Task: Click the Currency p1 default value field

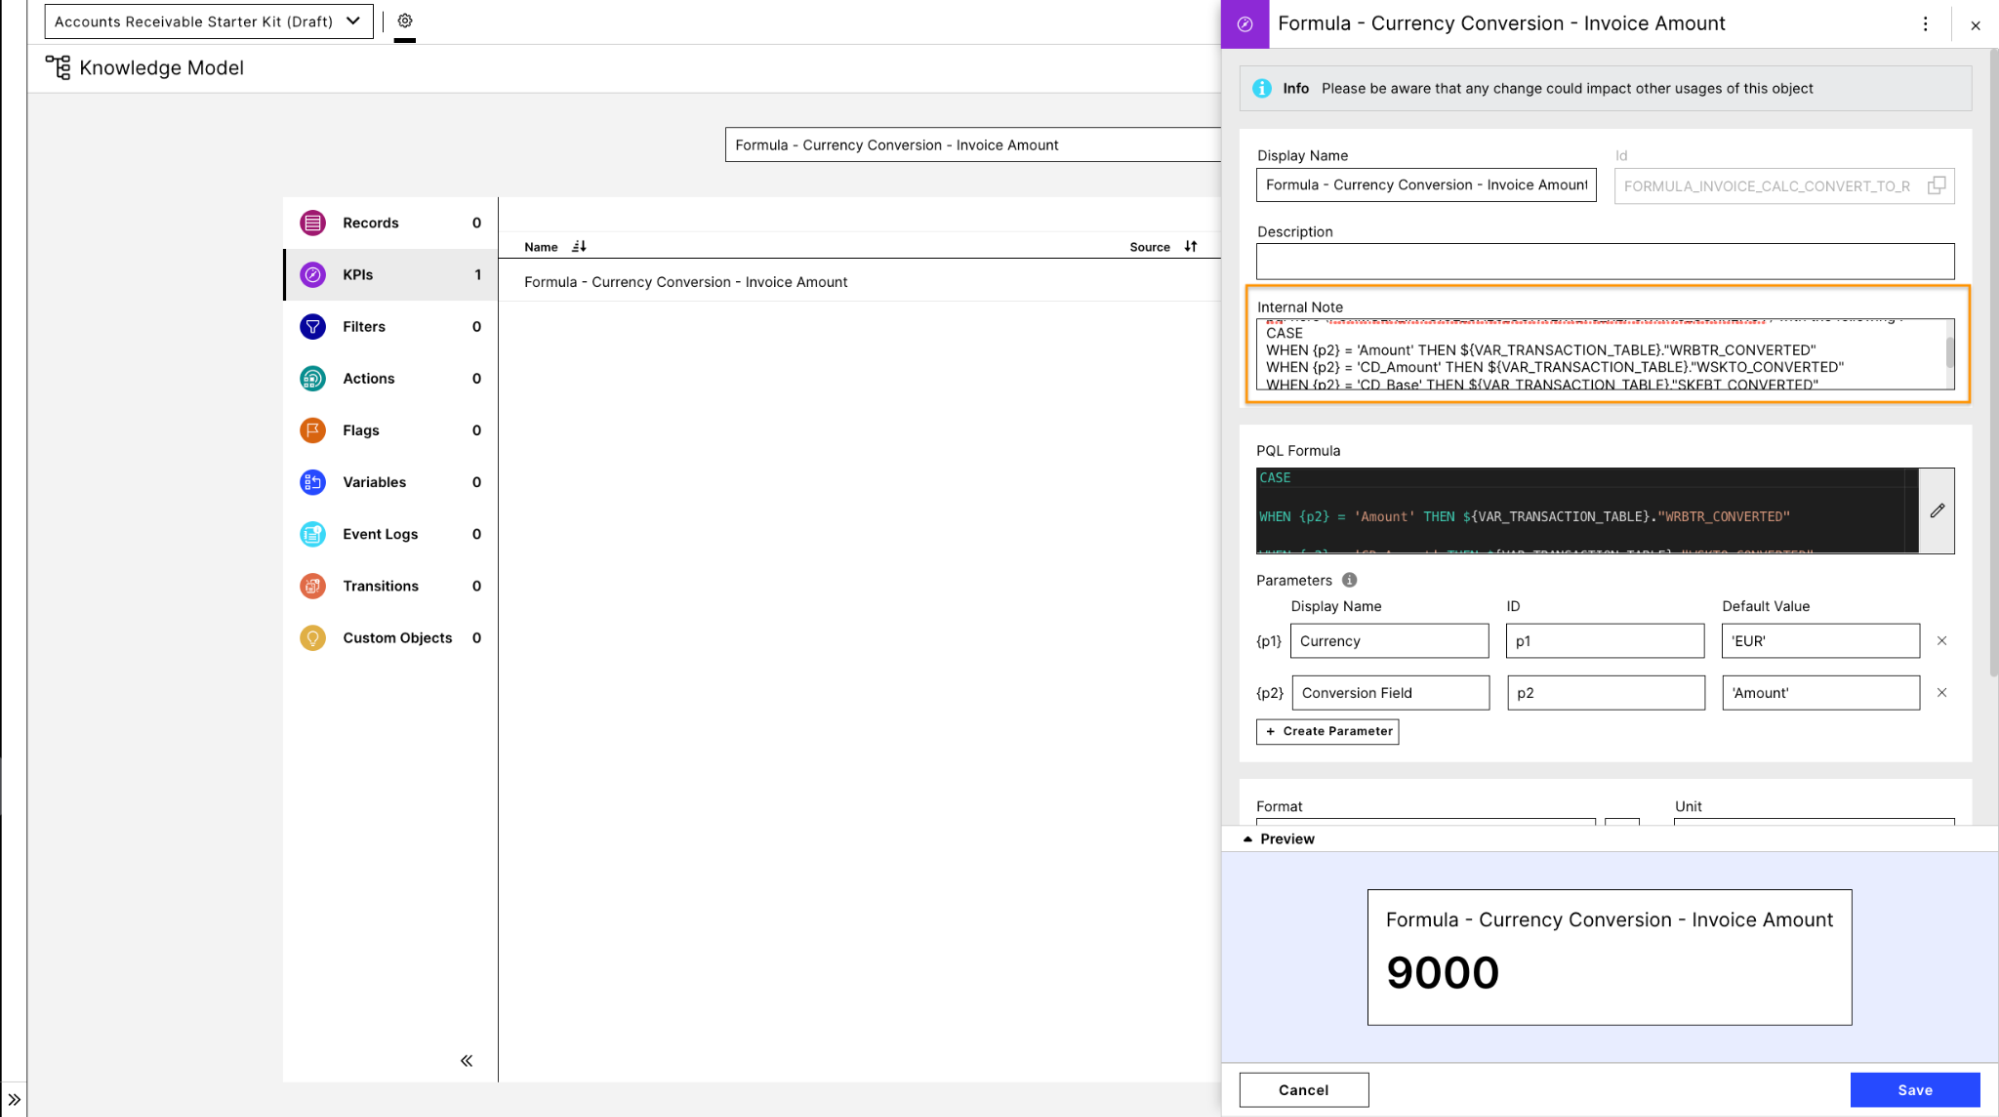Action: (1821, 641)
